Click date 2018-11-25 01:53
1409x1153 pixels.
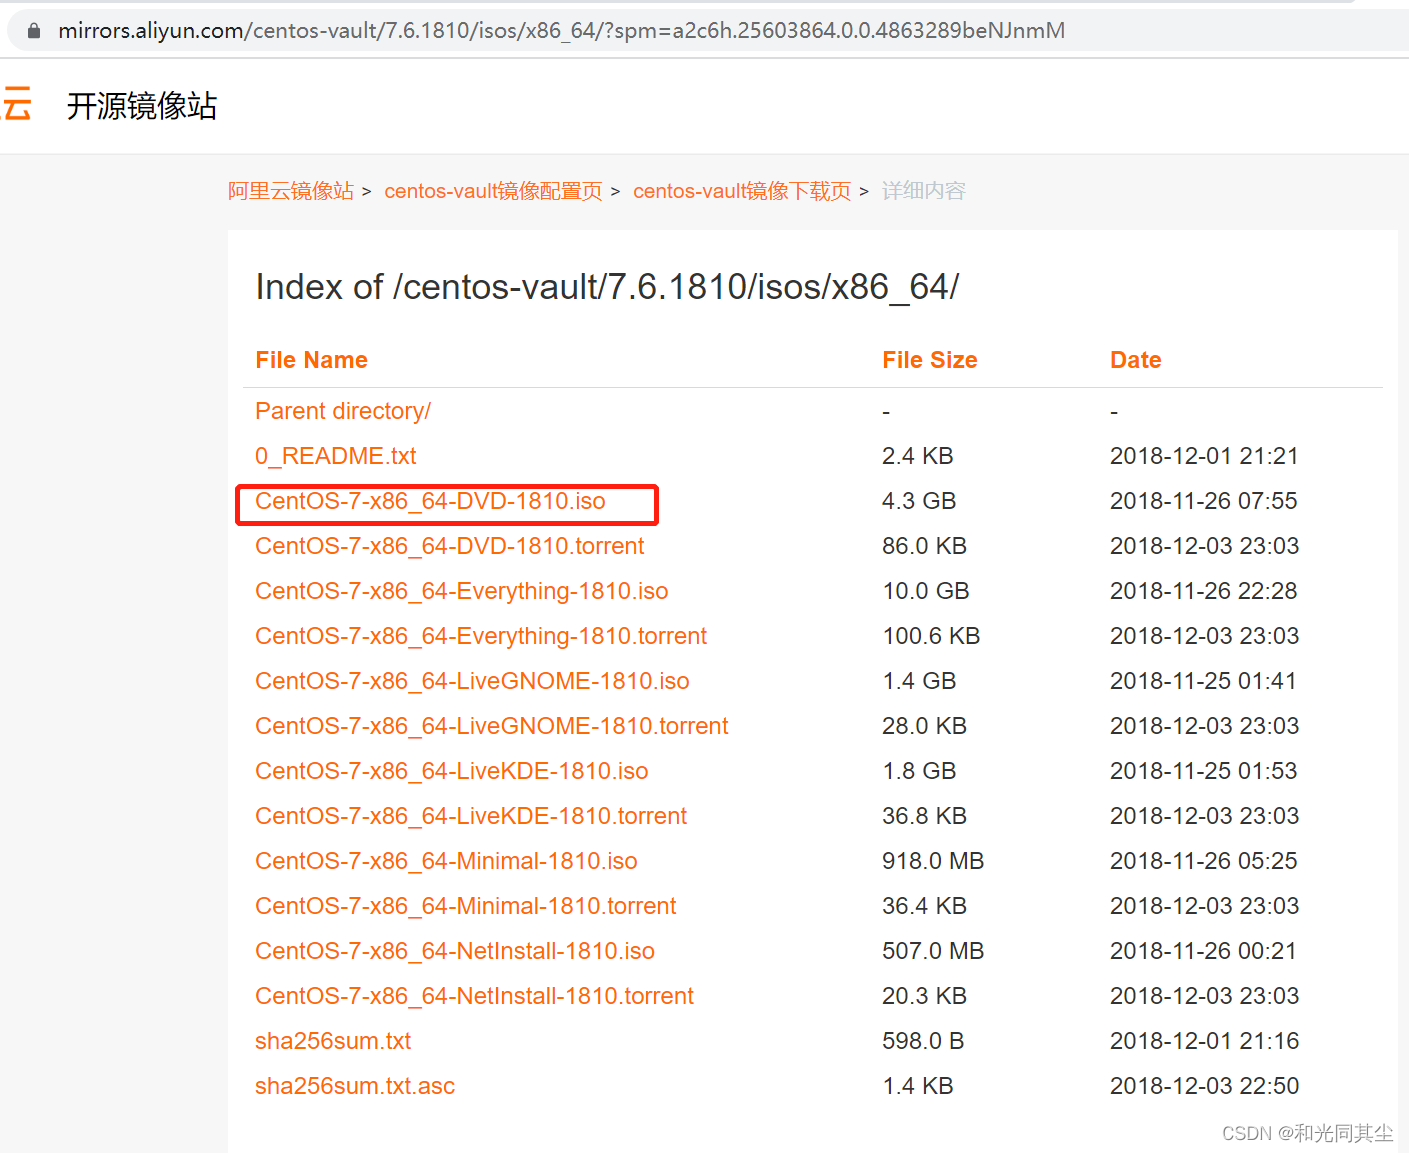1204,771
